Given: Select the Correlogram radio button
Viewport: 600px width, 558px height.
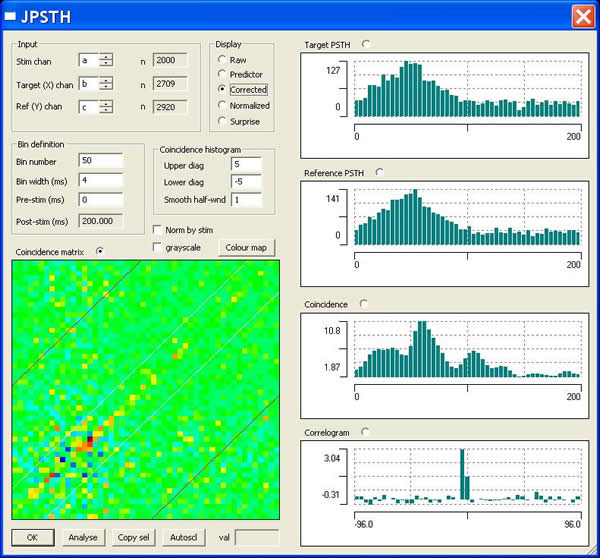Looking at the screenshot, I should (x=365, y=431).
